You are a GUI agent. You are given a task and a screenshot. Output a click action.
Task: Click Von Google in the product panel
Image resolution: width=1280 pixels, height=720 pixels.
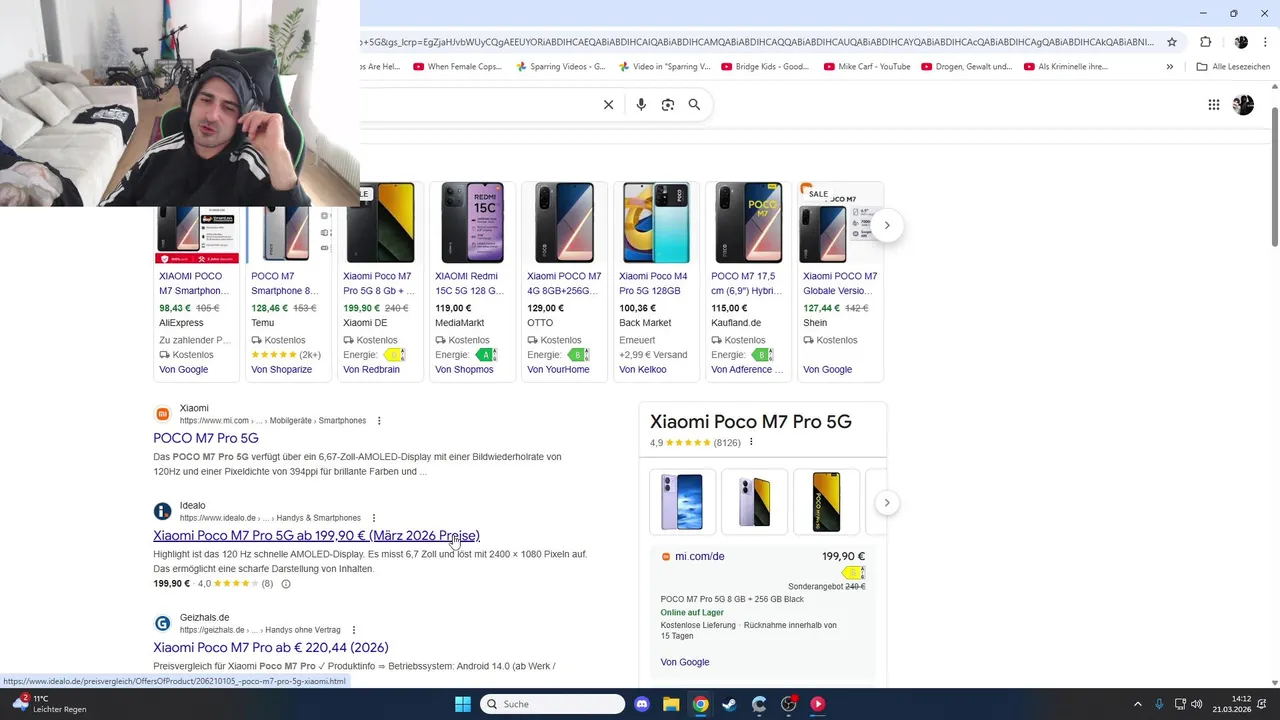coord(685,662)
